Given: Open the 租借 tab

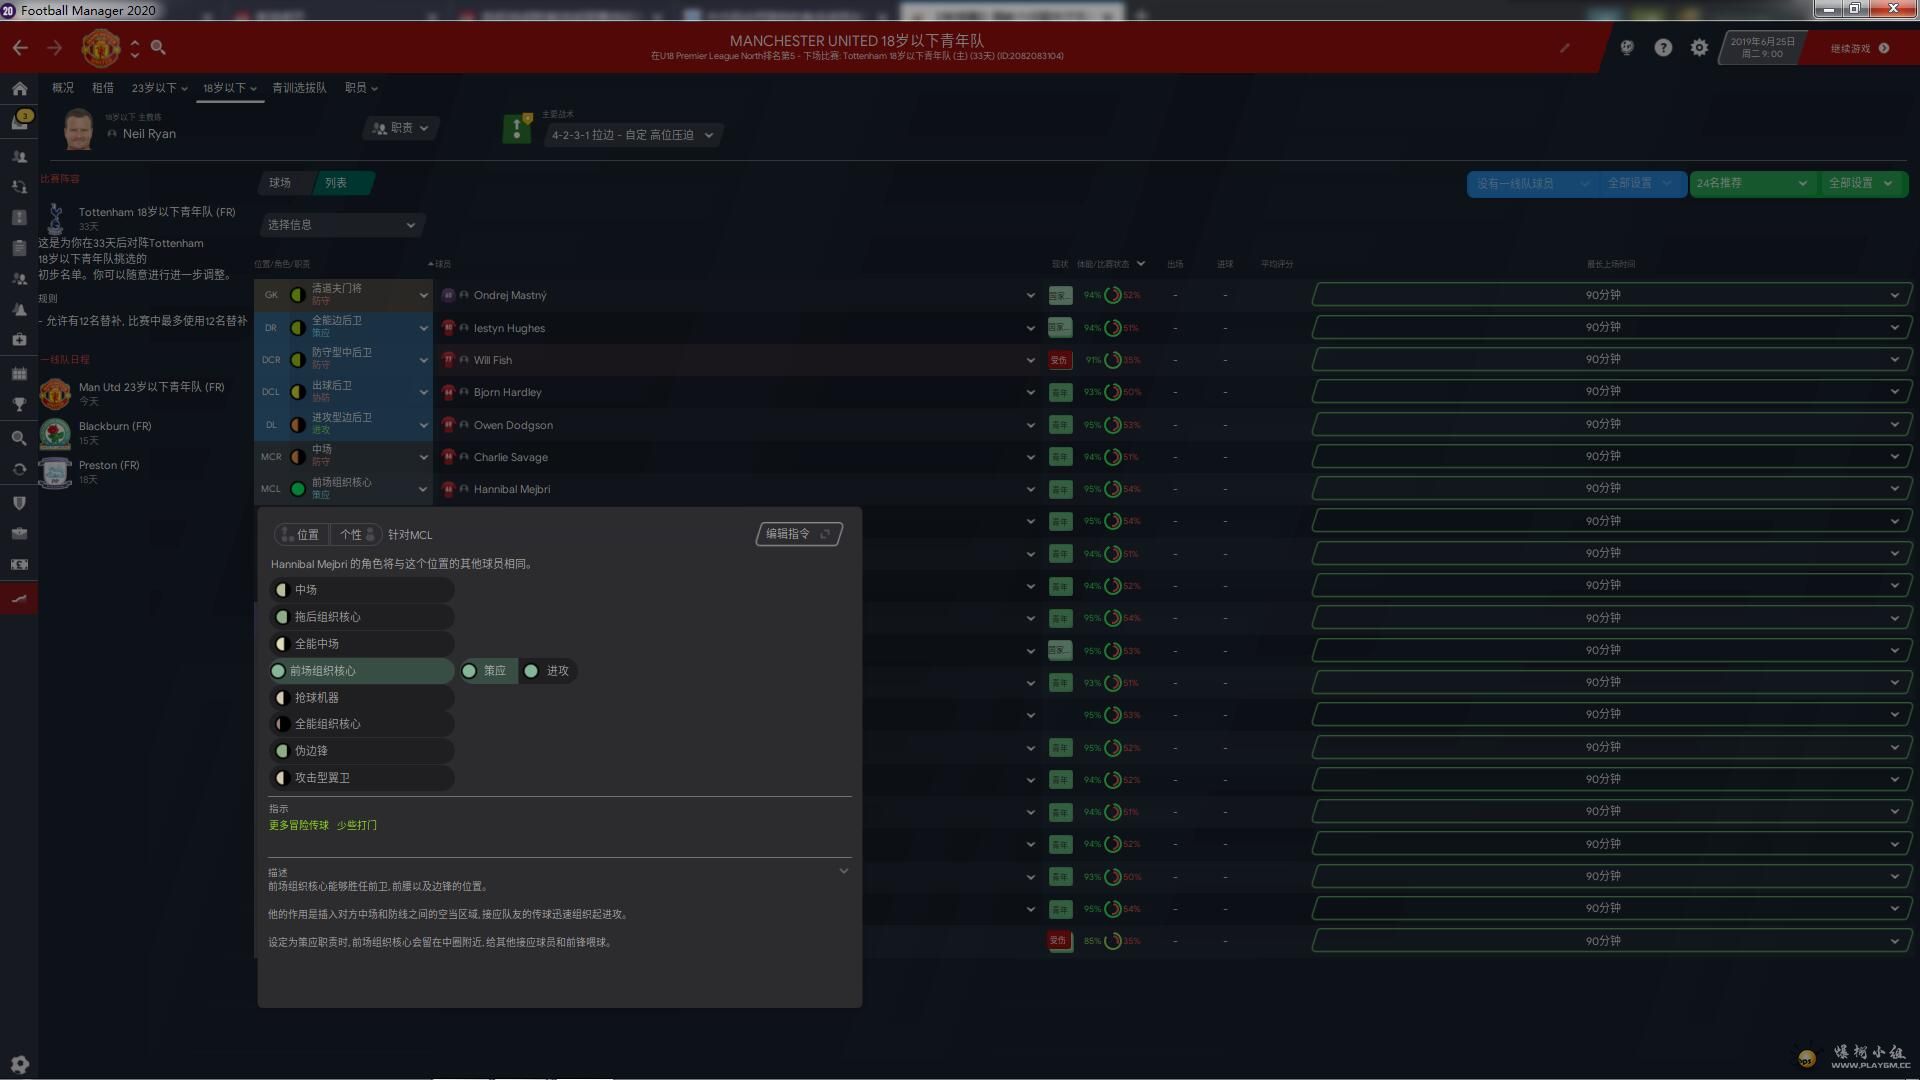Looking at the screenshot, I should coord(103,88).
